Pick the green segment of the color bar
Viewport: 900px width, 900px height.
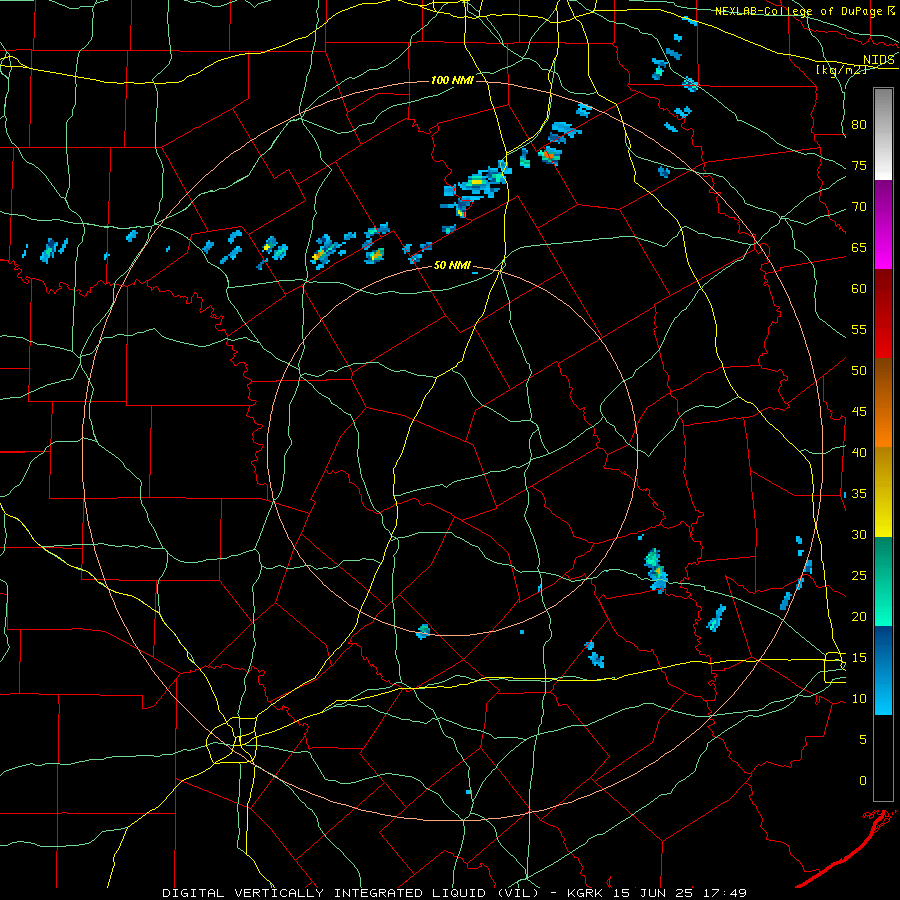(x=883, y=581)
